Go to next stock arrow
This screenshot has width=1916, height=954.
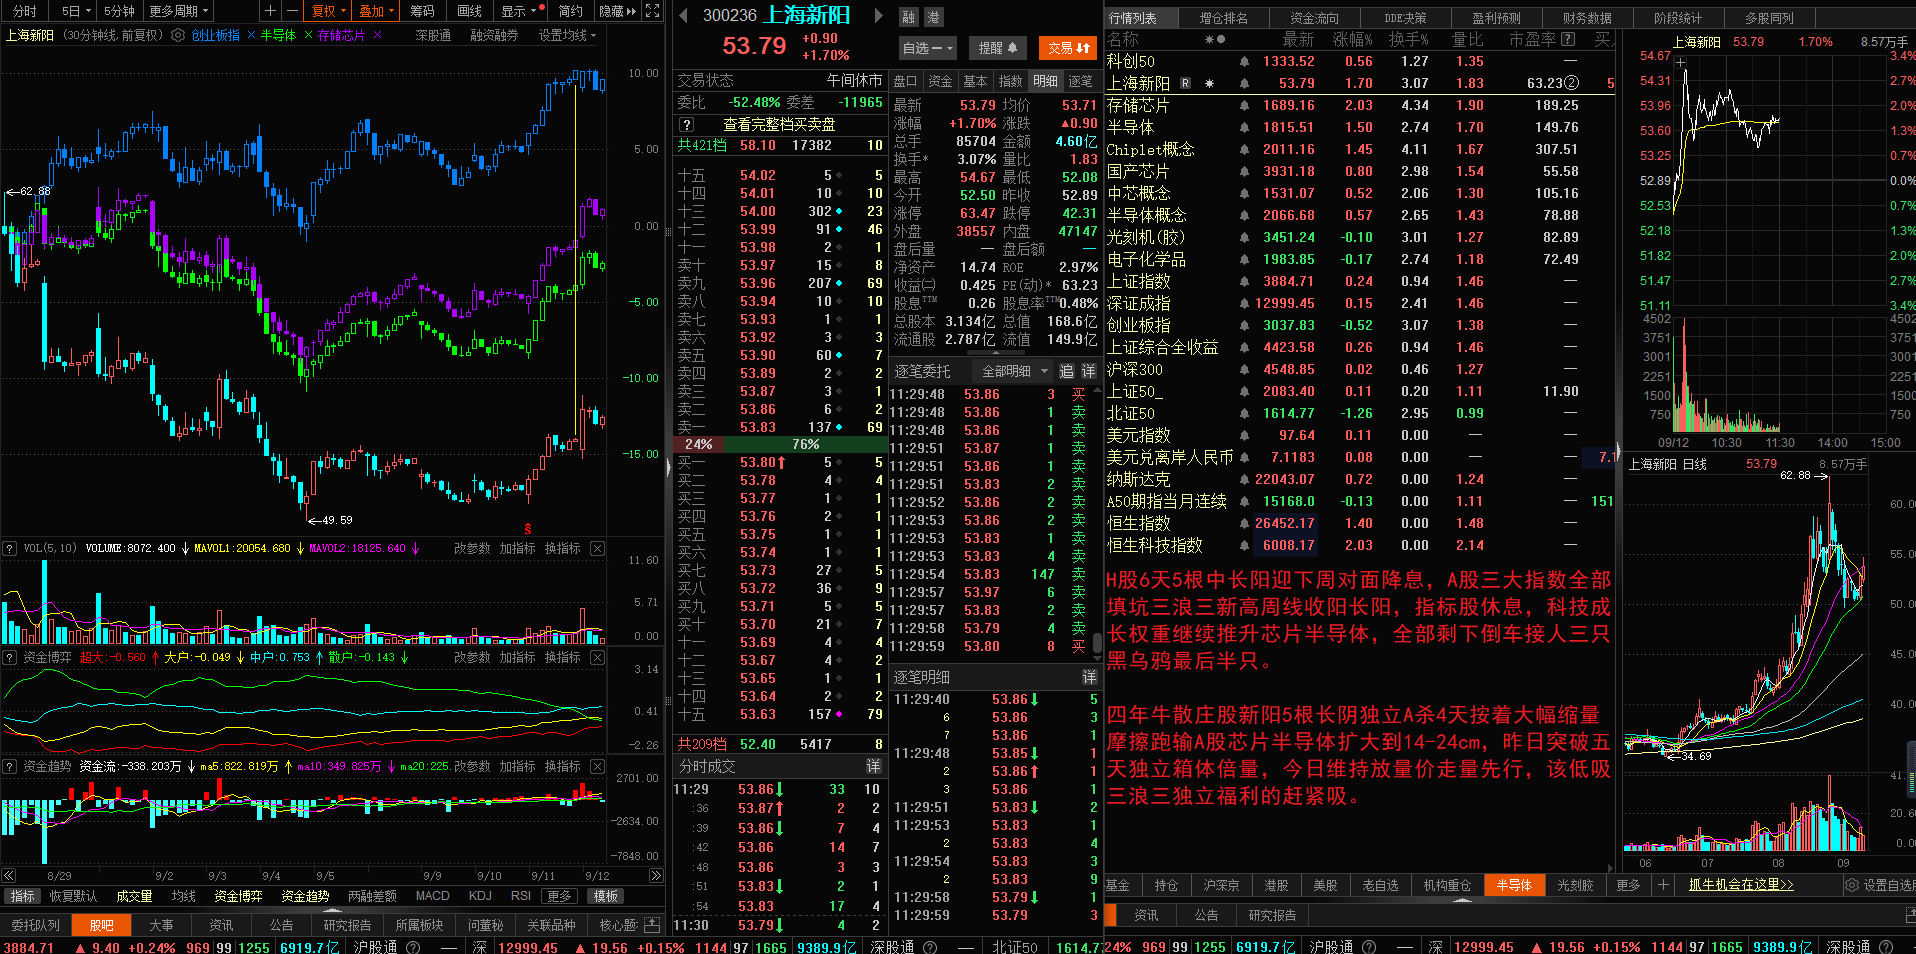coord(879,16)
